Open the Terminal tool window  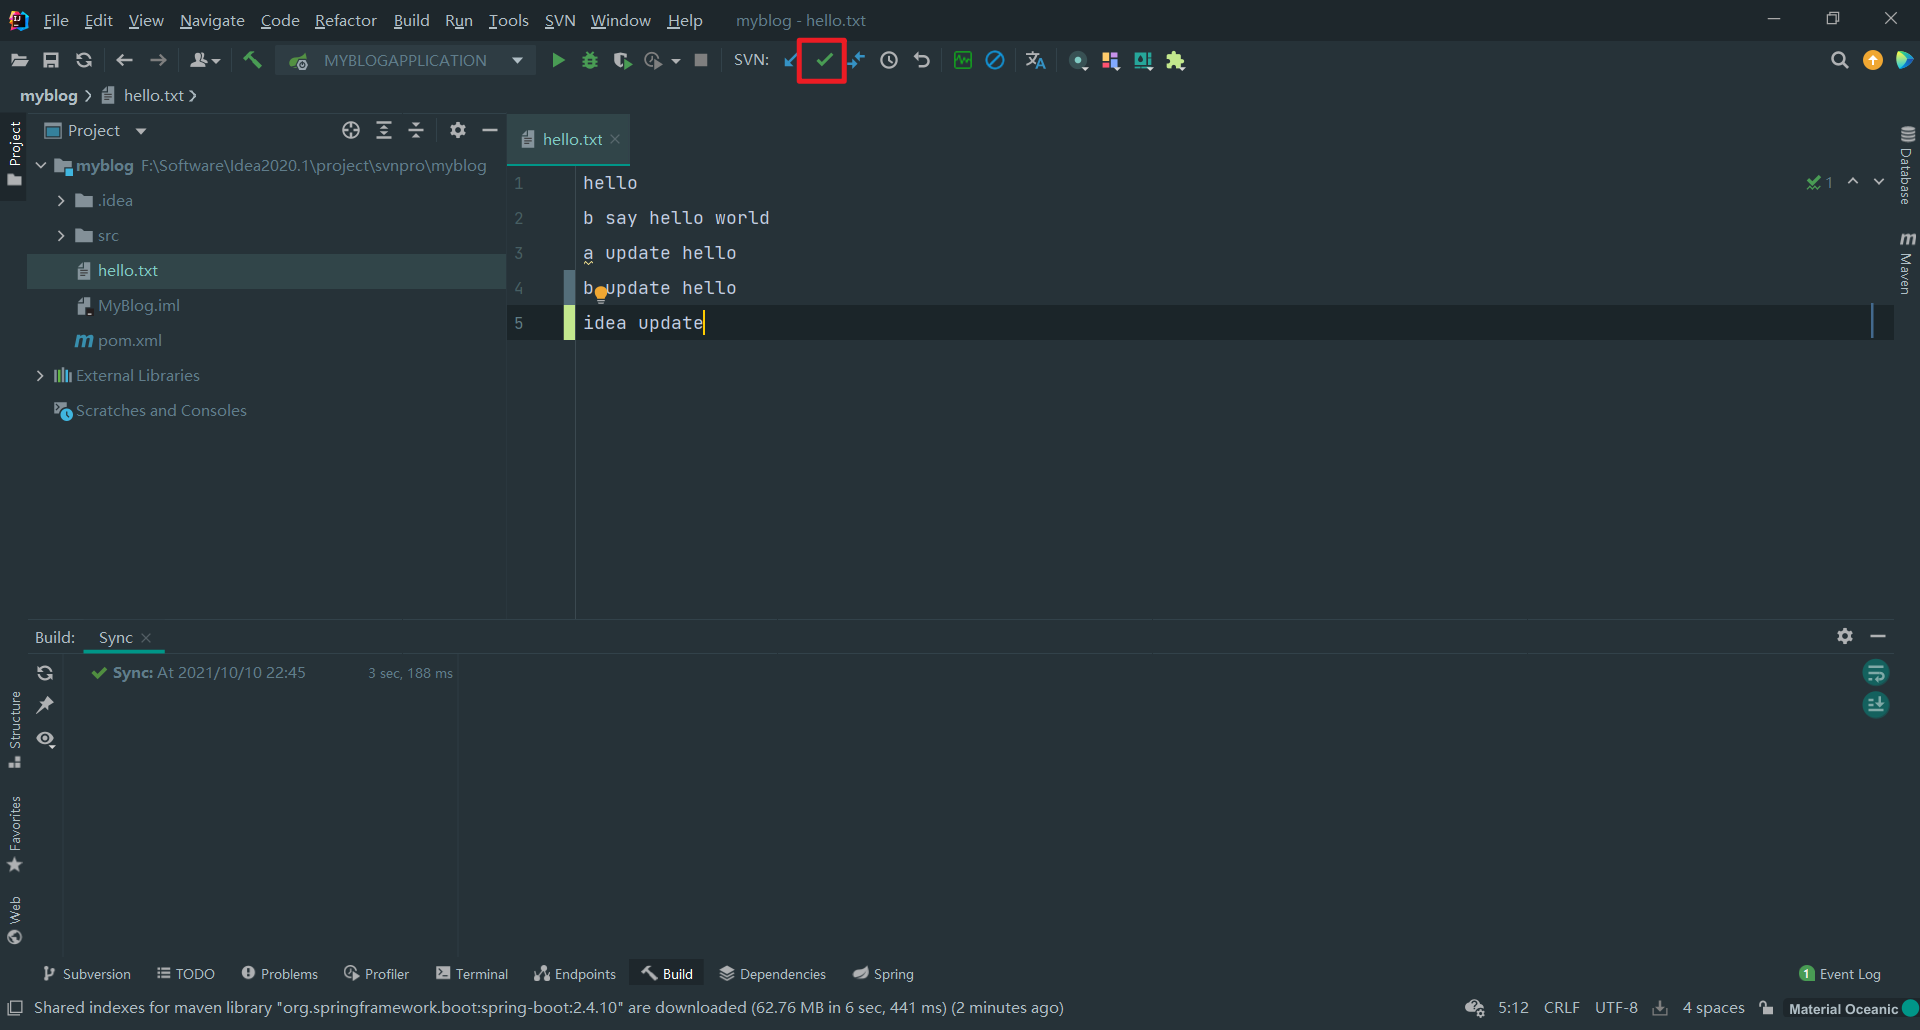[x=472, y=974]
